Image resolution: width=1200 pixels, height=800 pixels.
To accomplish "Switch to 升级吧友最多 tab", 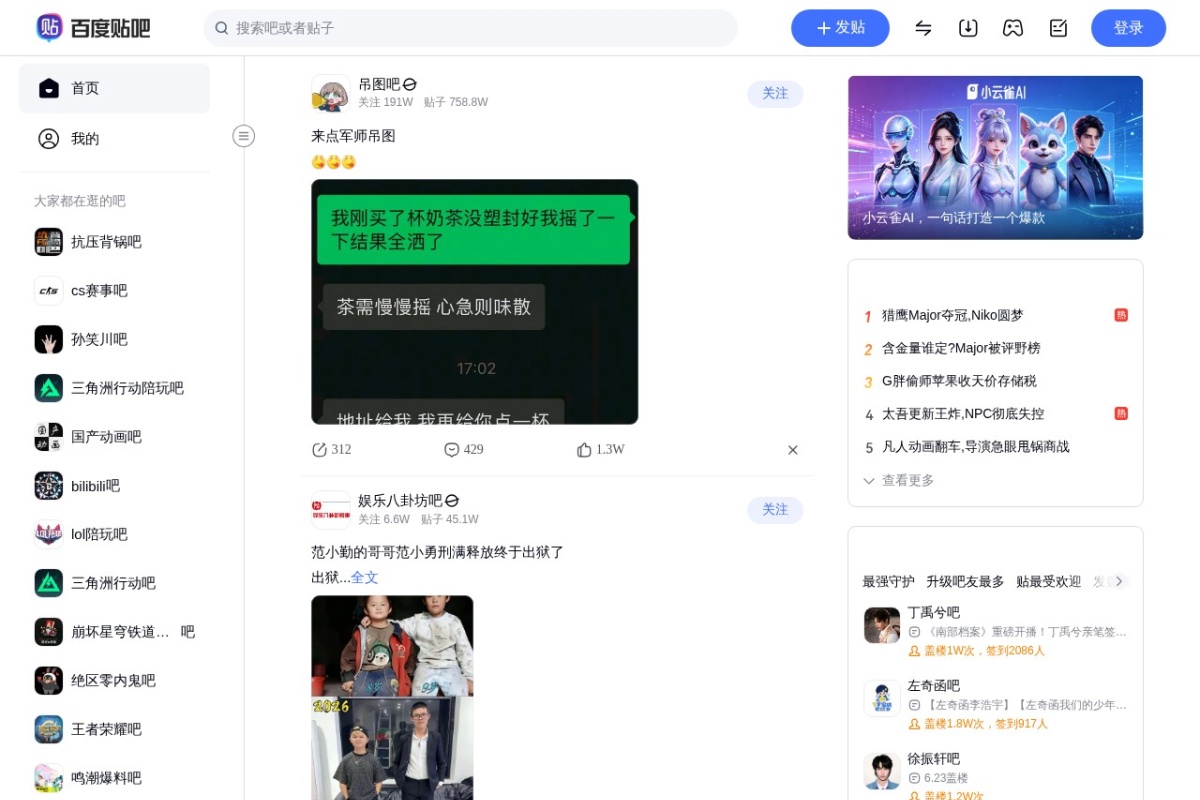I will click(965, 582).
